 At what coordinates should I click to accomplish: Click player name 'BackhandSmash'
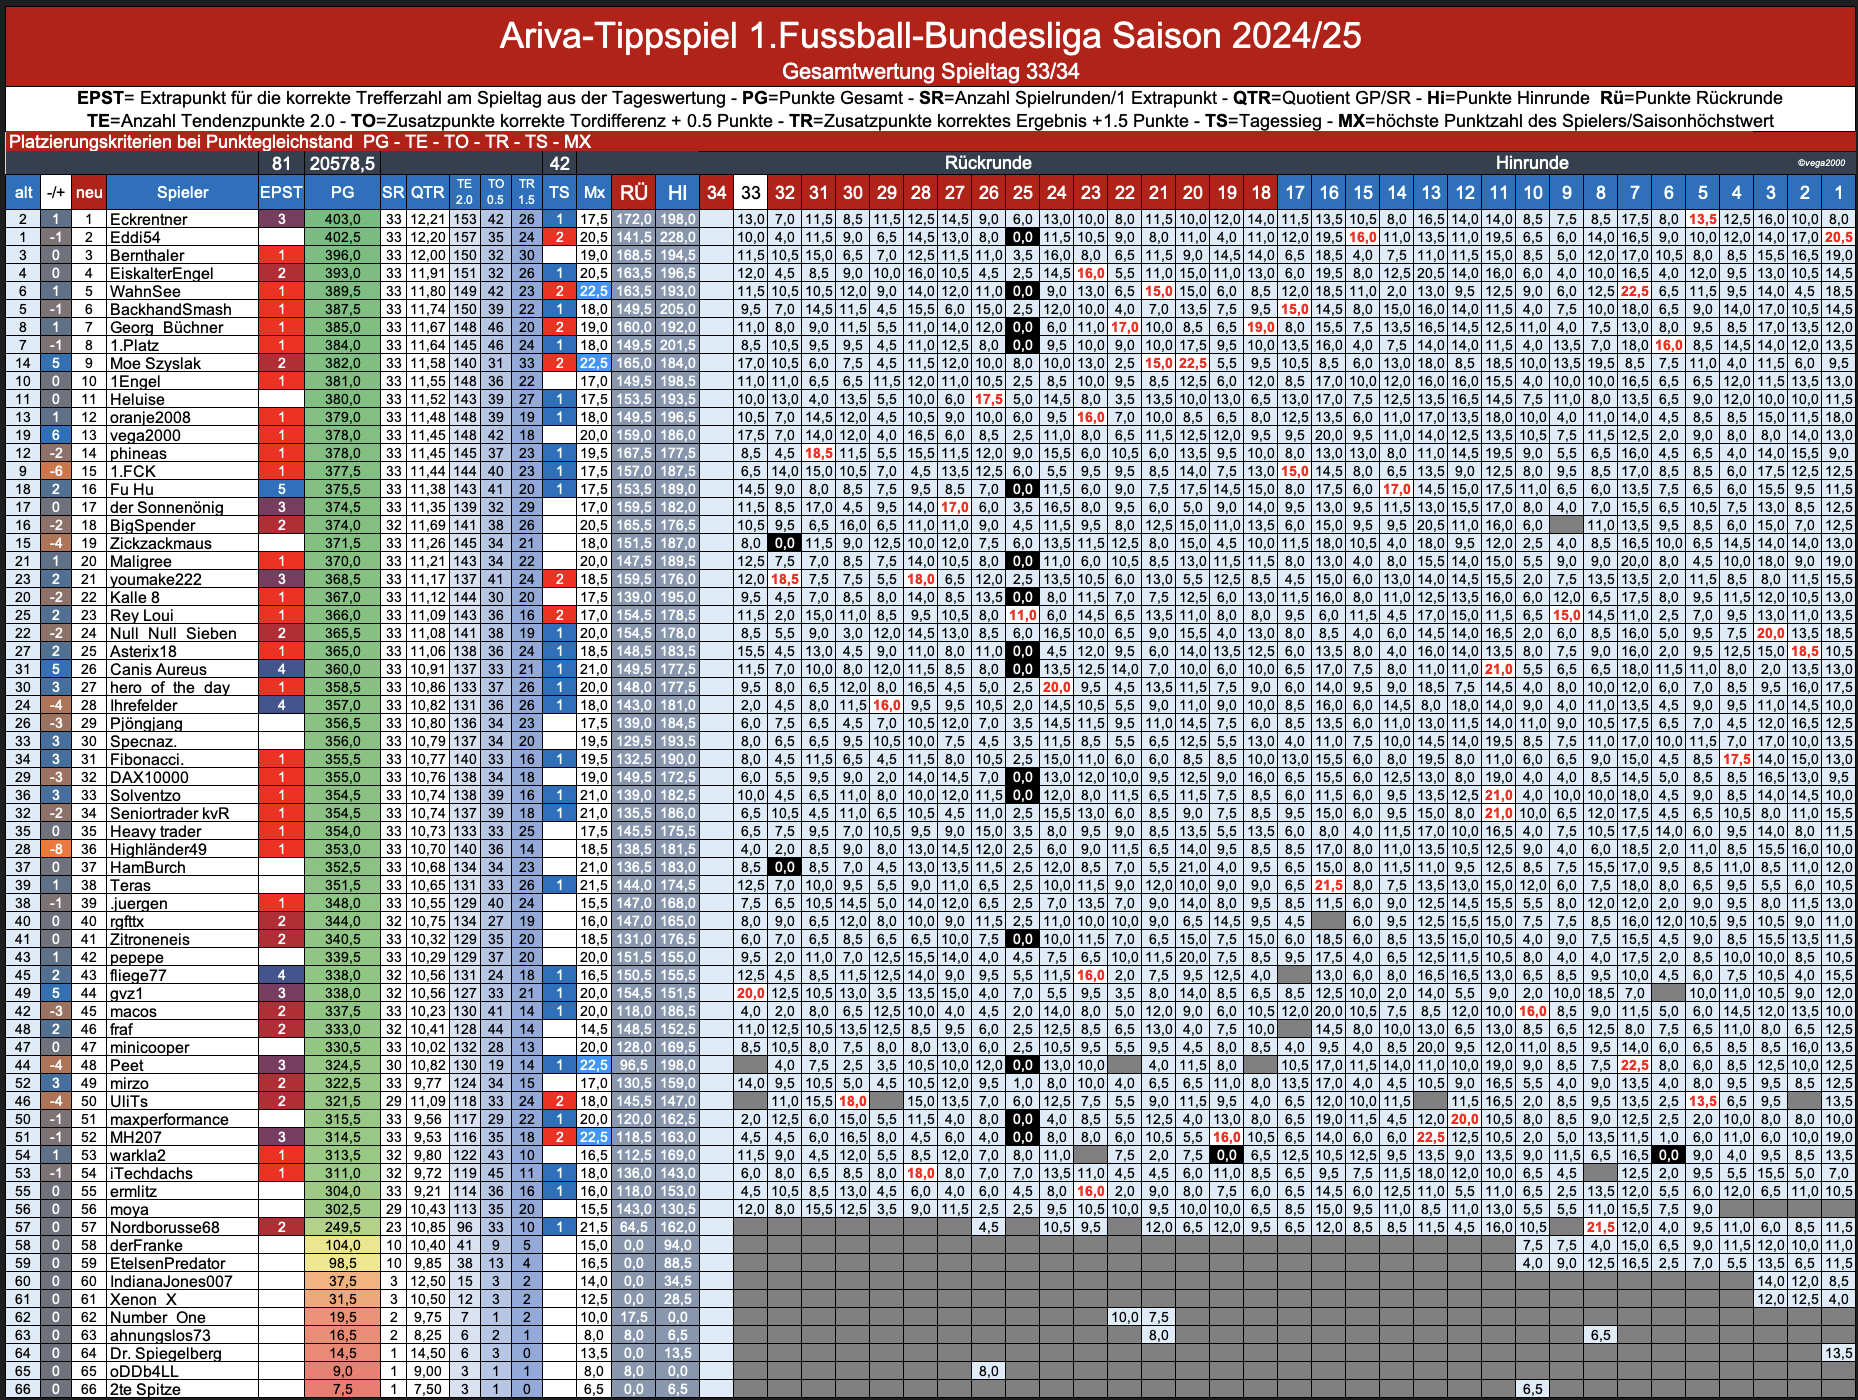pos(170,309)
